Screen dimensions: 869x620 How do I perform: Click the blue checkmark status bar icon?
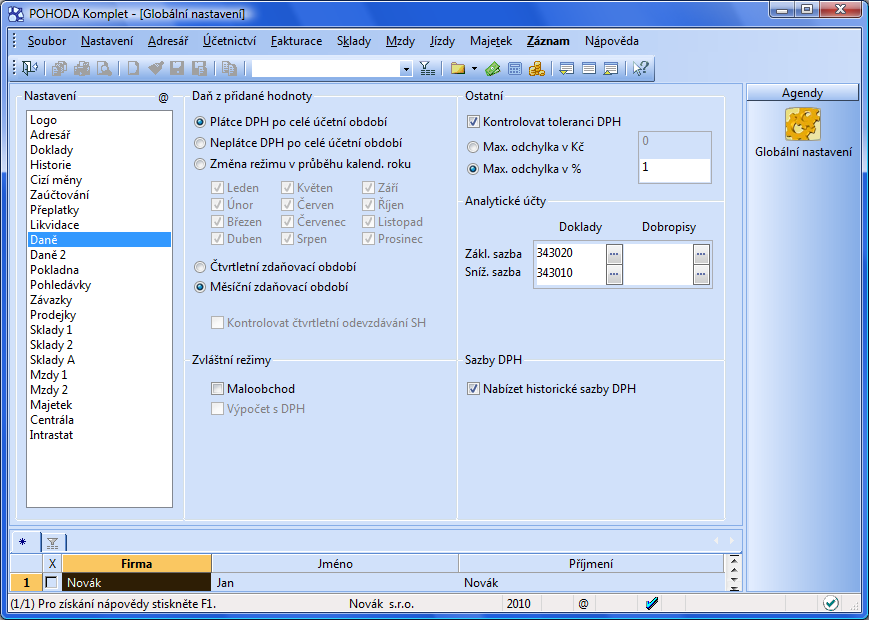click(652, 603)
